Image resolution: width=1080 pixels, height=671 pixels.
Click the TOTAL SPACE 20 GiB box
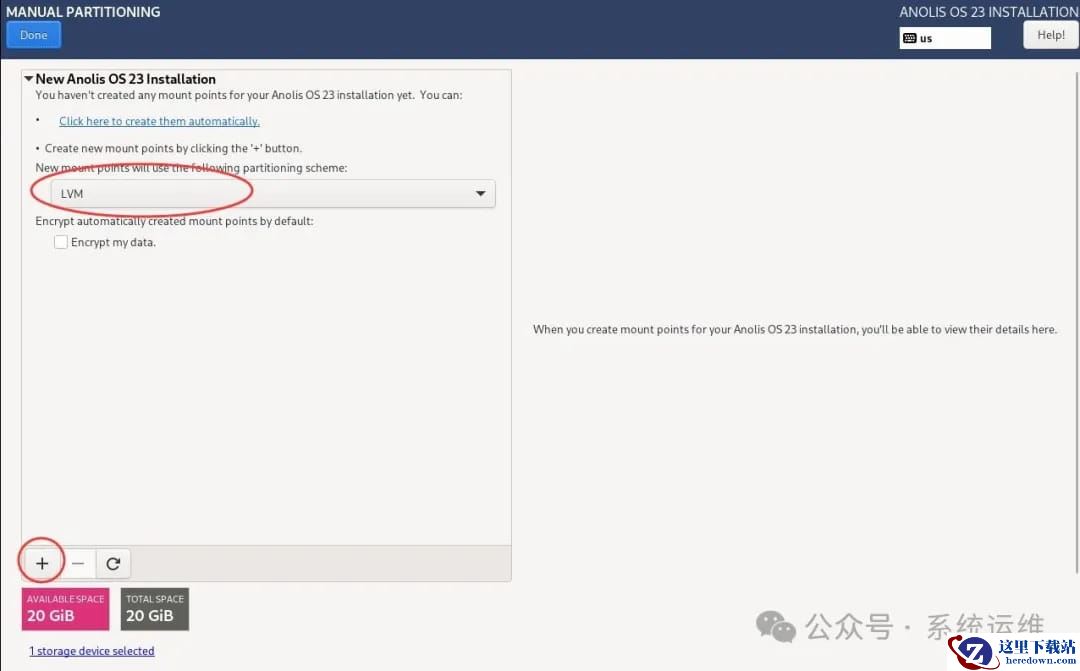point(155,609)
